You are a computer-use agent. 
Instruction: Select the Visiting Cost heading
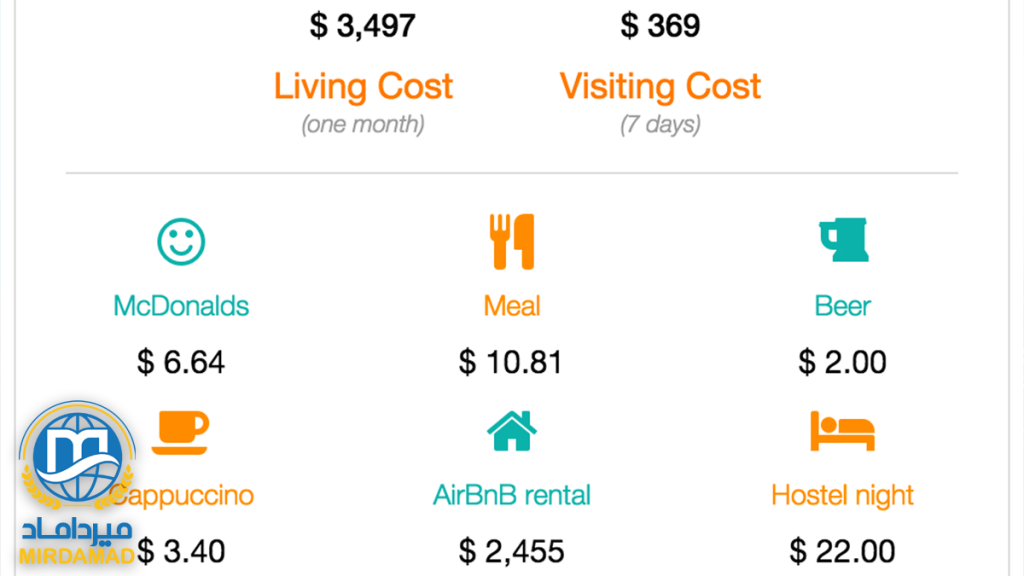(x=660, y=87)
